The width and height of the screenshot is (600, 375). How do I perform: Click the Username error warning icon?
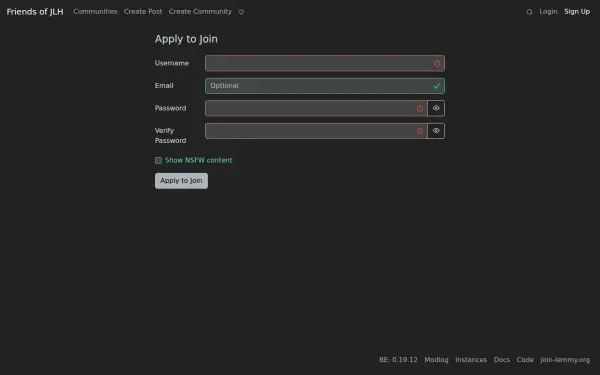437,64
